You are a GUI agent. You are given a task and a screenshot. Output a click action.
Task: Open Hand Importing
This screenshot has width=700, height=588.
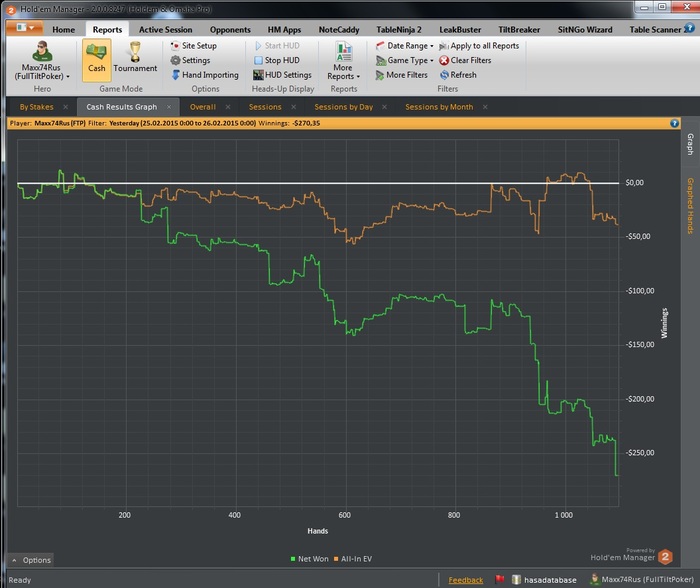coord(205,75)
